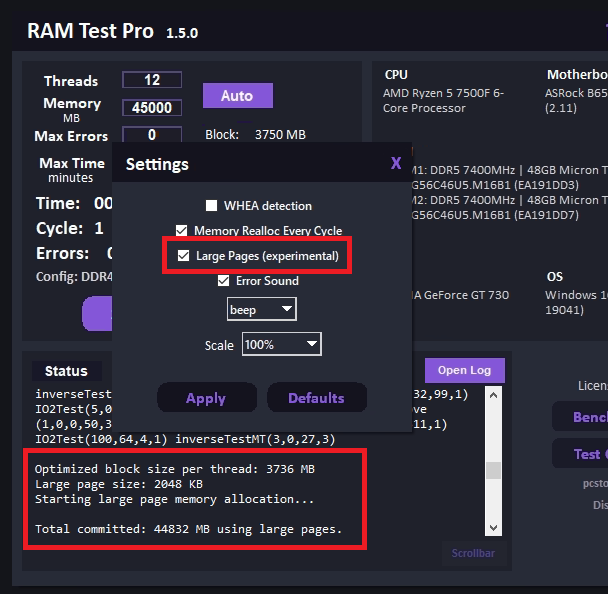Click the Threads input field
This screenshot has width=608, height=594.
pyautogui.click(x=152, y=80)
